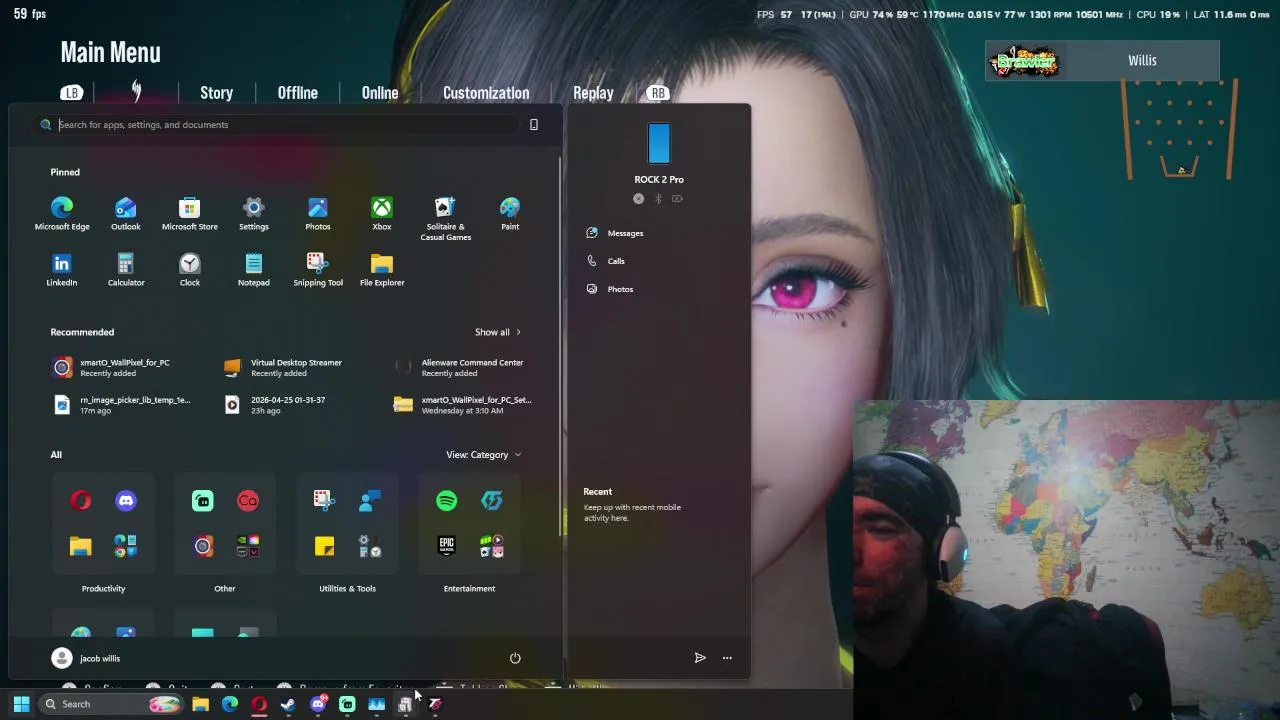1280x720 pixels.
Task: Open Microsoft Edge from the taskbar
Action: click(x=230, y=704)
